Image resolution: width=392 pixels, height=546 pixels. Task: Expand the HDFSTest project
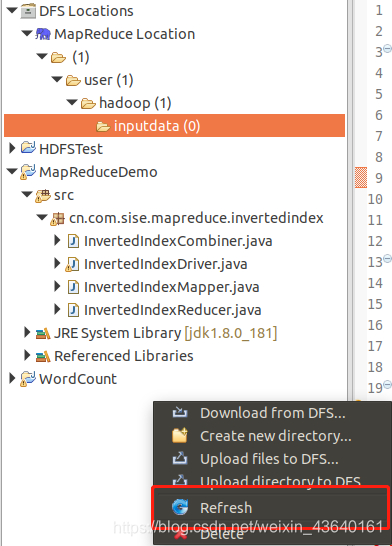pyautogui.click(x=12, y=148)
